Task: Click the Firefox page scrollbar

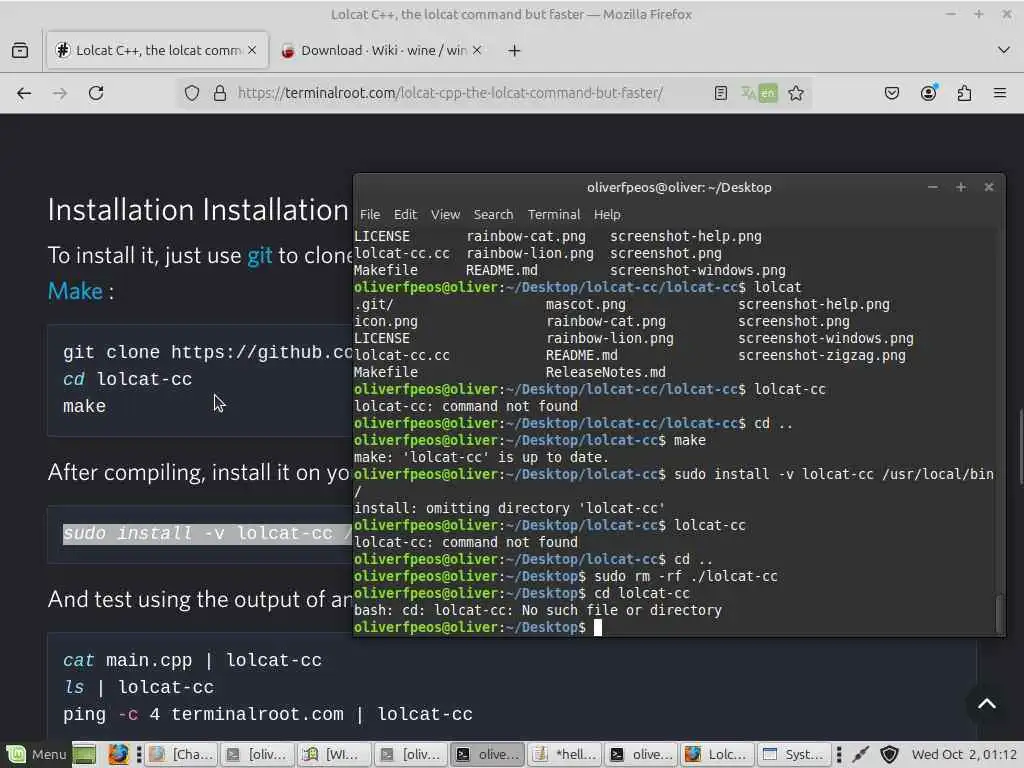Action: point(1020,446)
